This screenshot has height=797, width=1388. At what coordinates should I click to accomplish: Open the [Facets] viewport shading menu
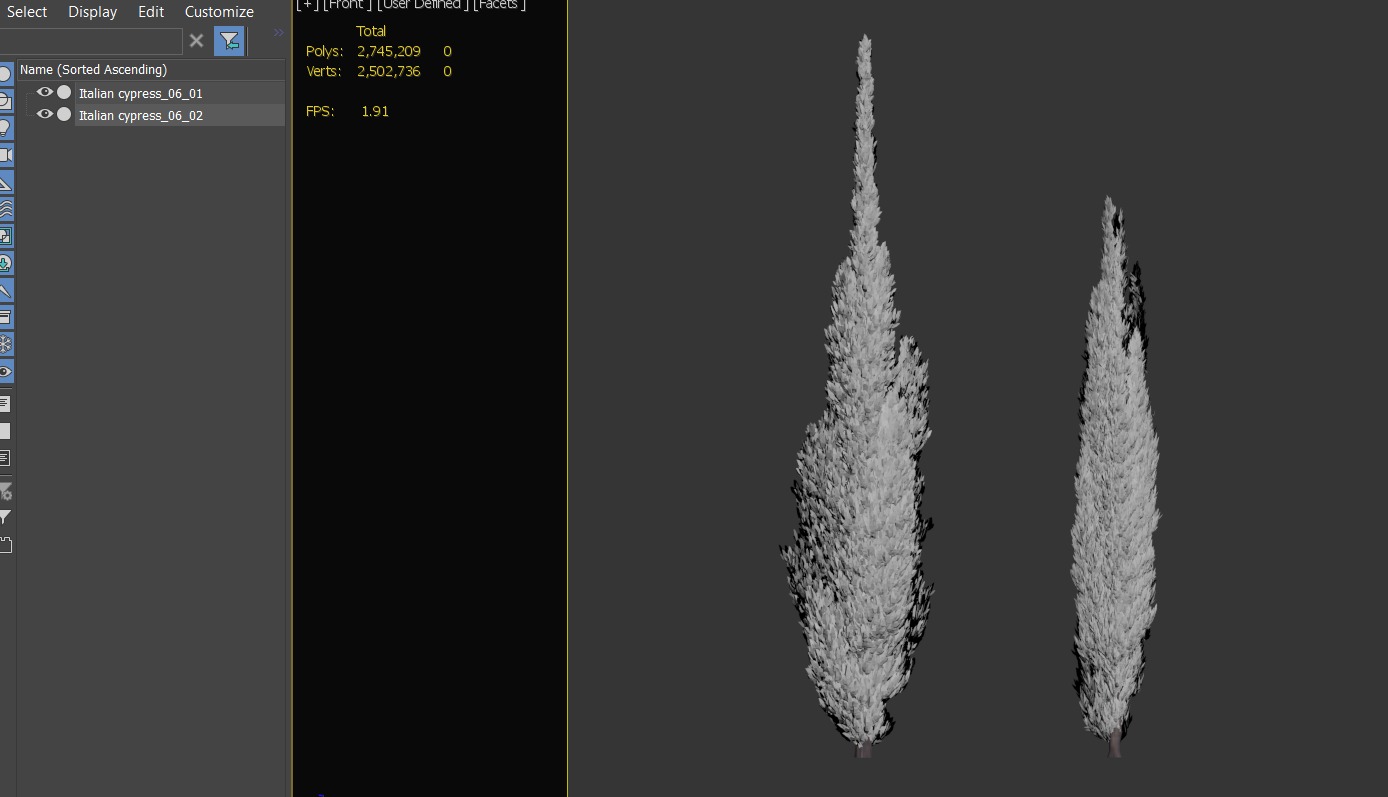point(499,5)
